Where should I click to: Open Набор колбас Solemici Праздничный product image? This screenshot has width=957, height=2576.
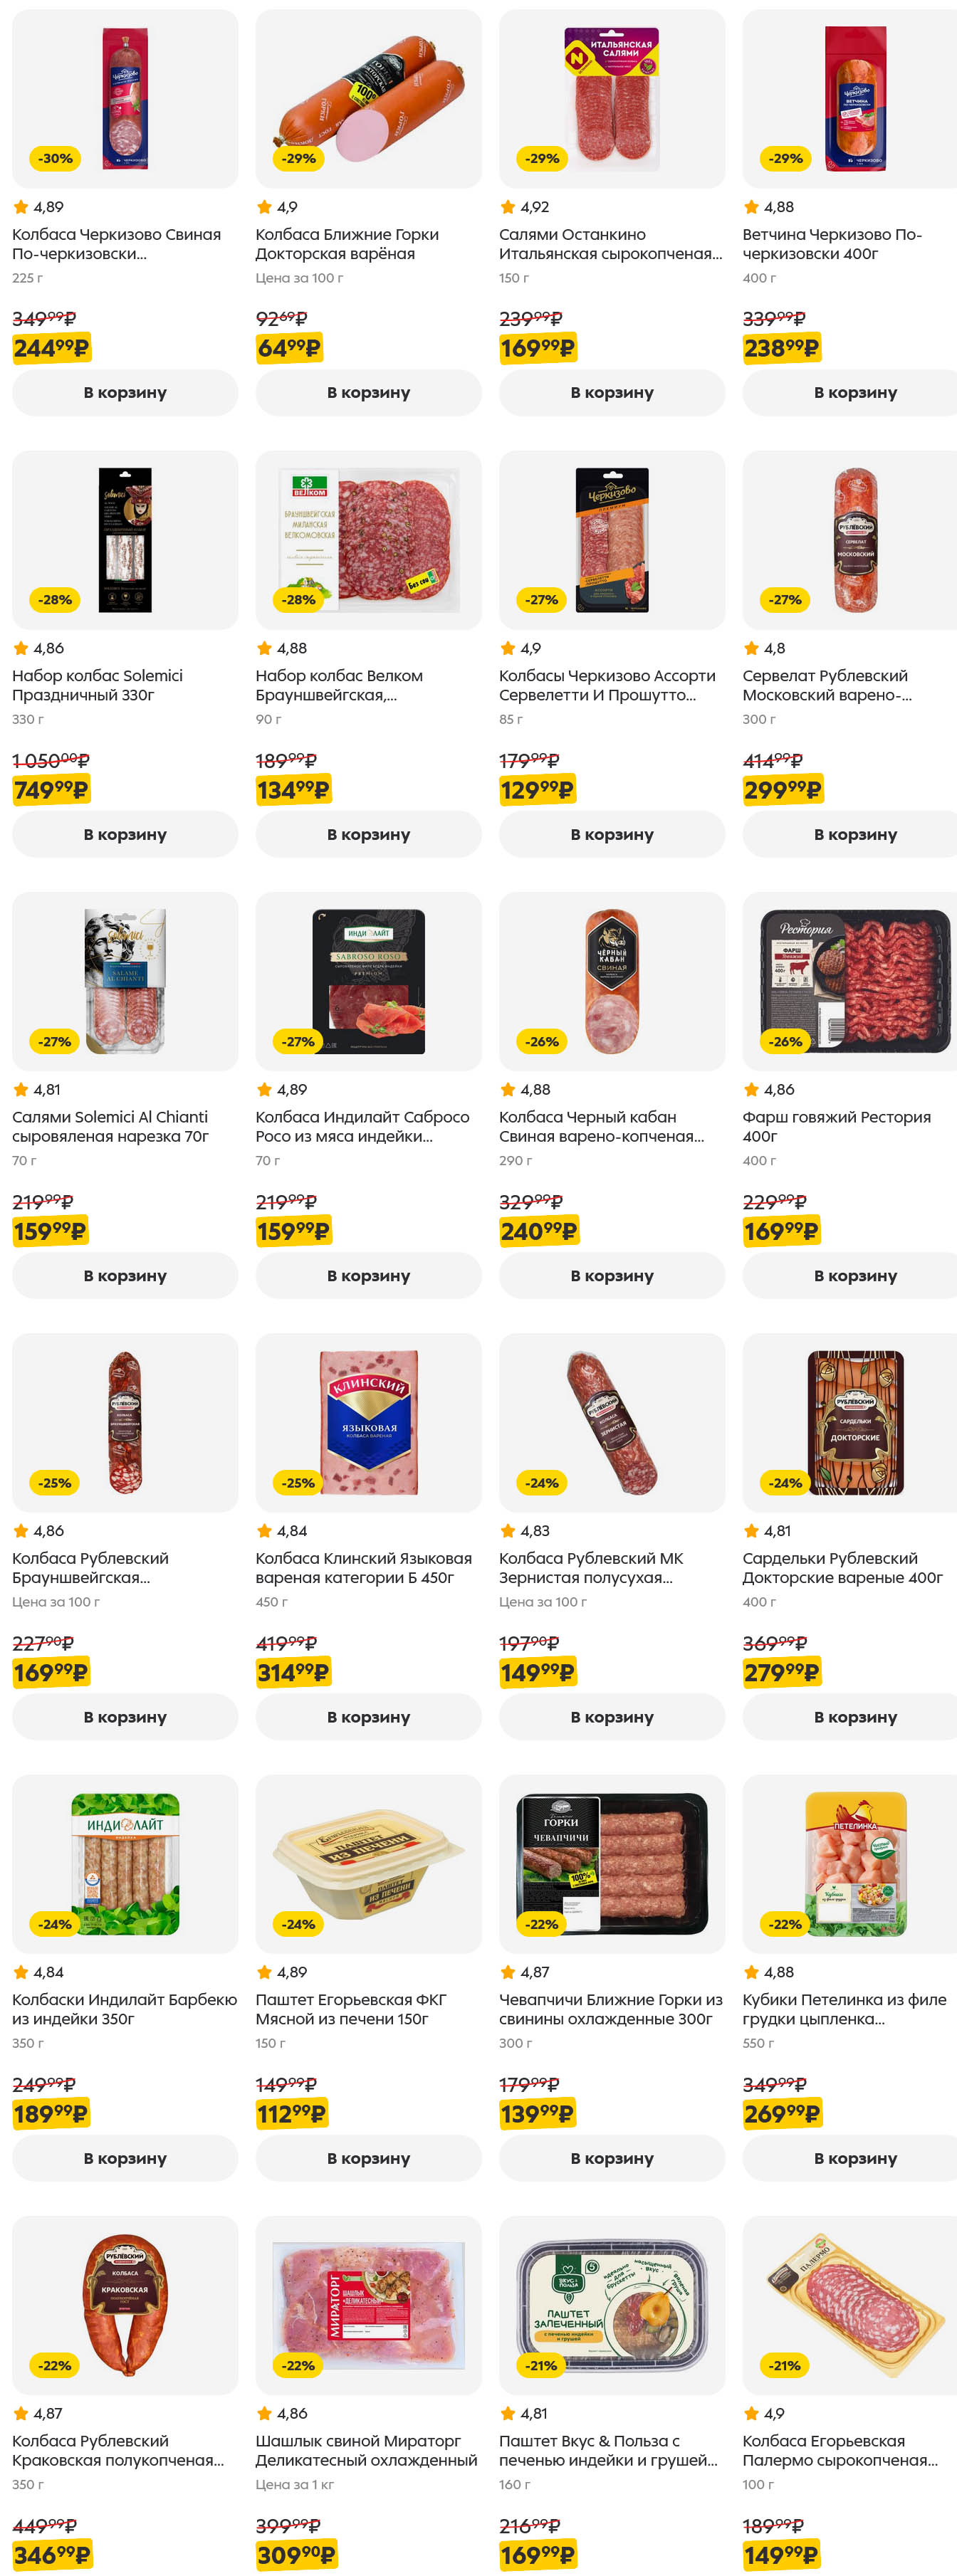pyautogui.click(x=125, y=540)
